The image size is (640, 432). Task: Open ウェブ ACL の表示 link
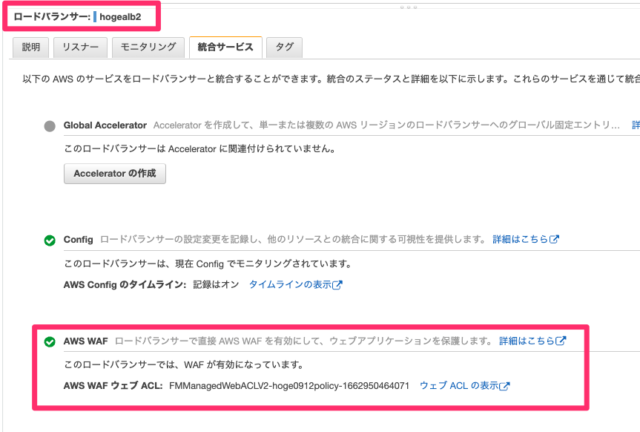point(465,386)
